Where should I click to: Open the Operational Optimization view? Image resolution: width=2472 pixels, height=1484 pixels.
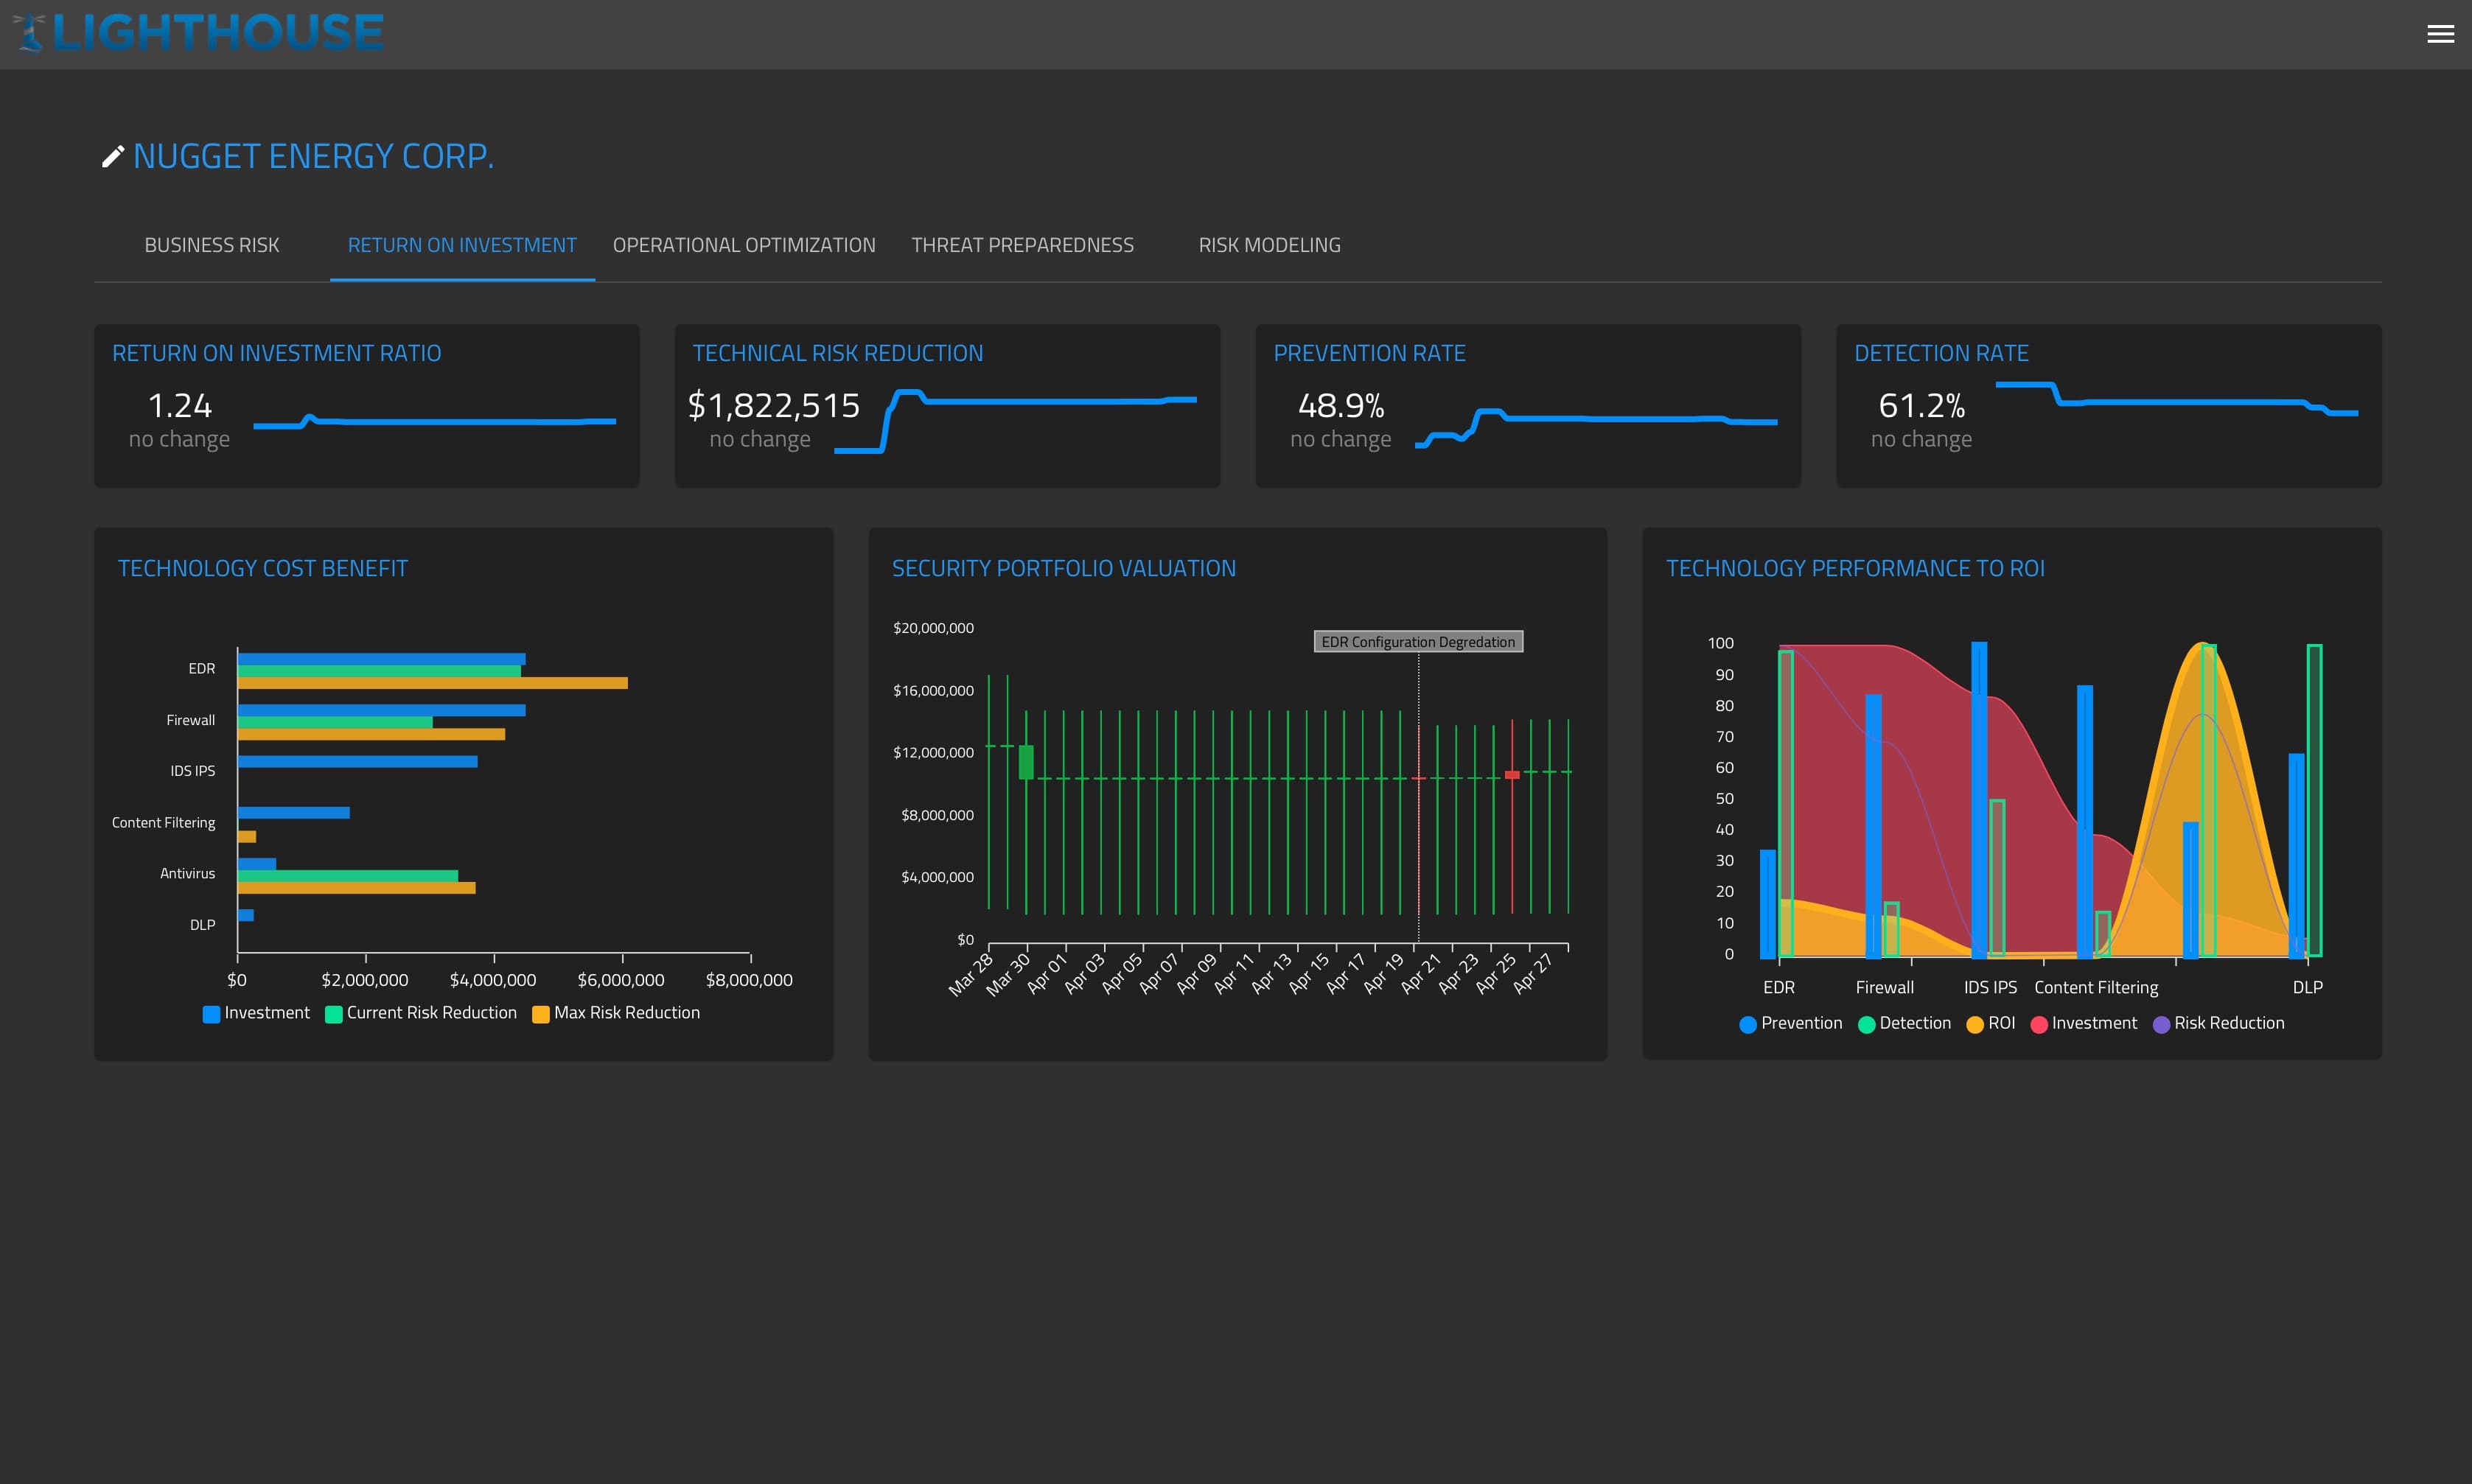tap(745, 244)
